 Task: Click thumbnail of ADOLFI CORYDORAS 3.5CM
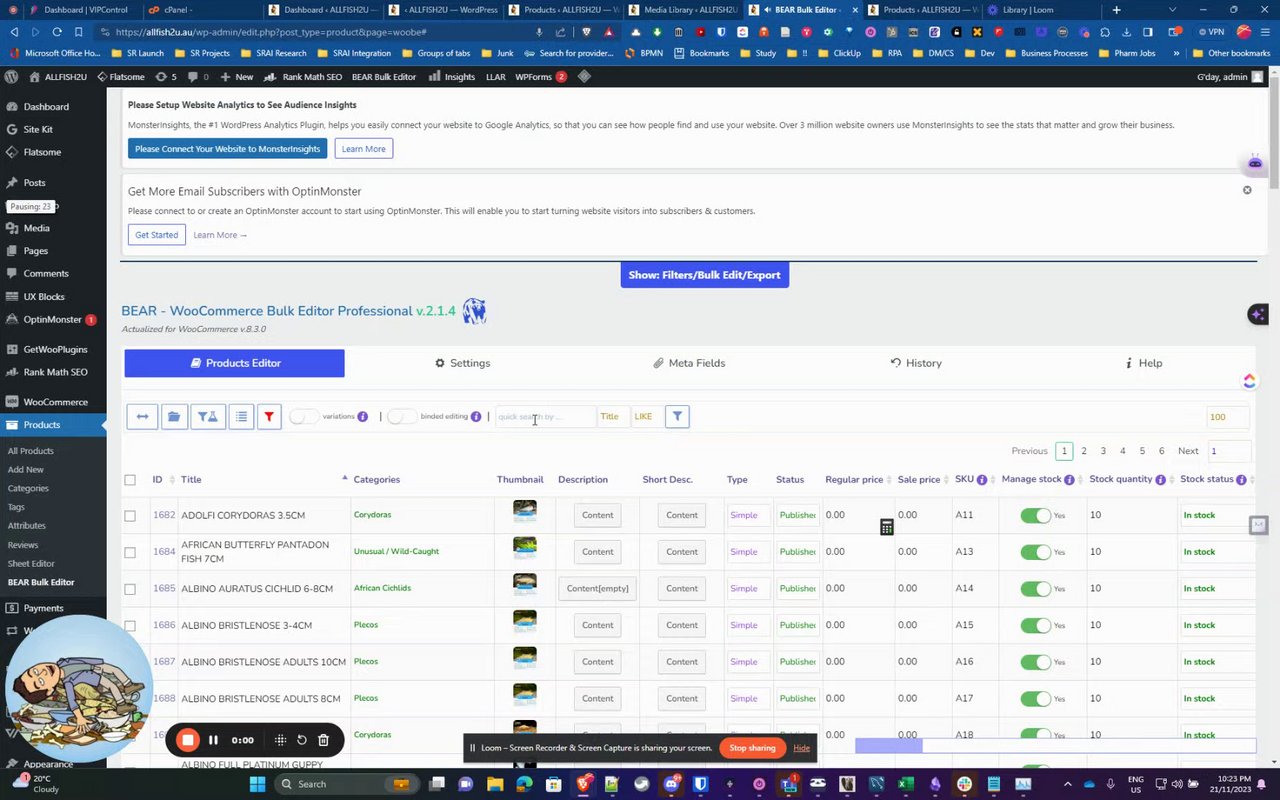pos(525,512)
